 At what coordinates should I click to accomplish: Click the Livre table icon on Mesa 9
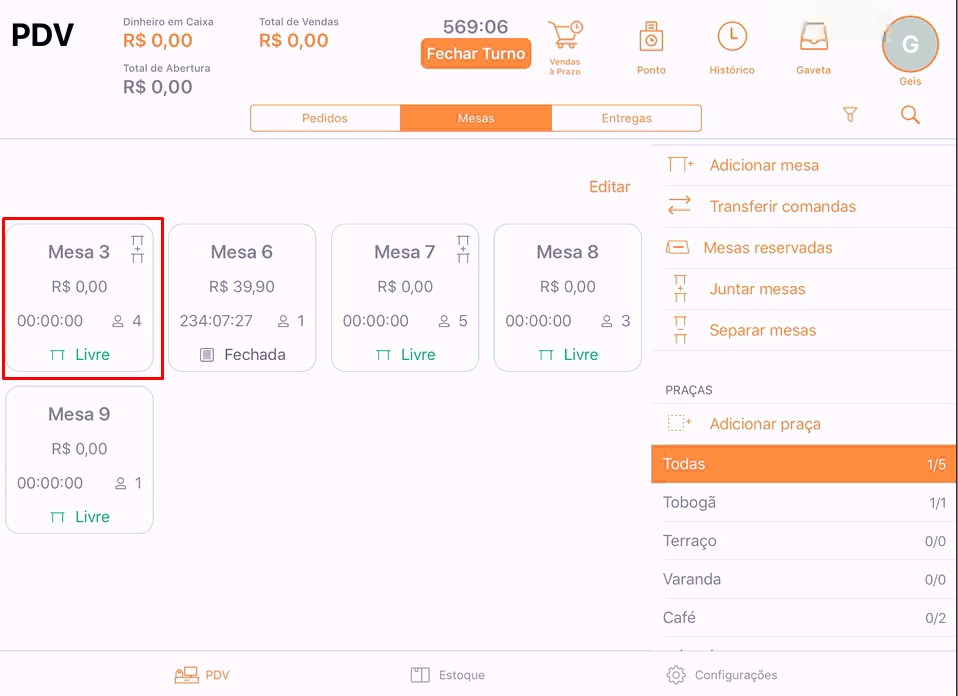pos(57,517)
